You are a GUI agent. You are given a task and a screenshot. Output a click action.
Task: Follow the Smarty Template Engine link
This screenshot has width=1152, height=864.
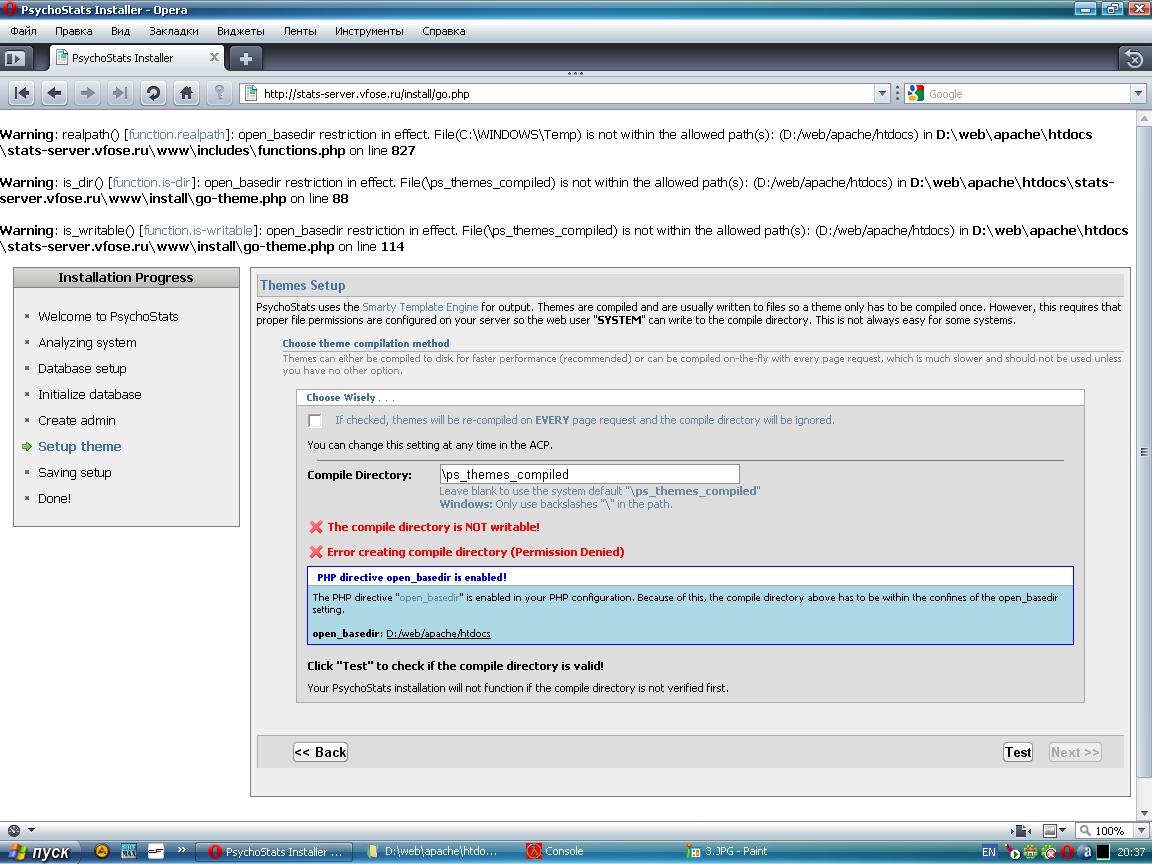pyautogui.click(x=420, y=307)
